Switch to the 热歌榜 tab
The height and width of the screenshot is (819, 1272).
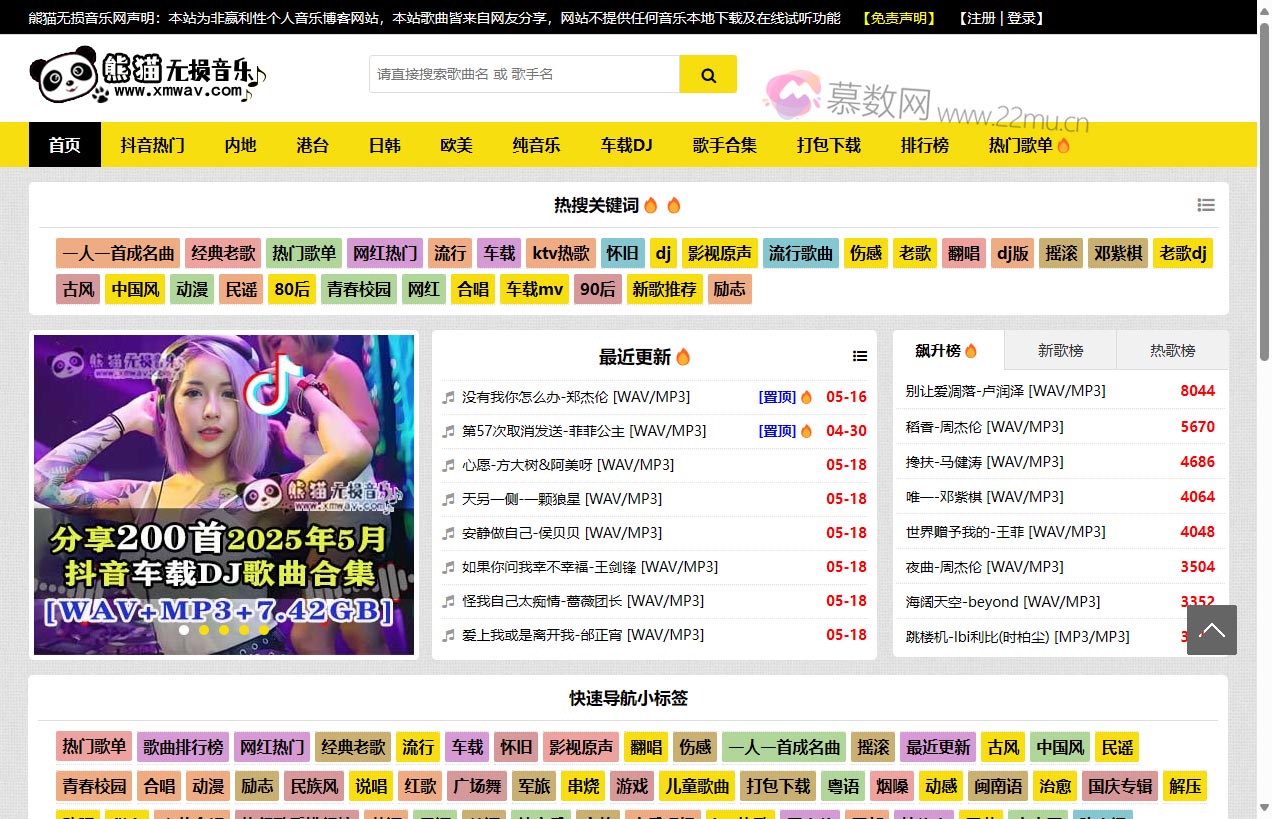(x=1172, y=351)
